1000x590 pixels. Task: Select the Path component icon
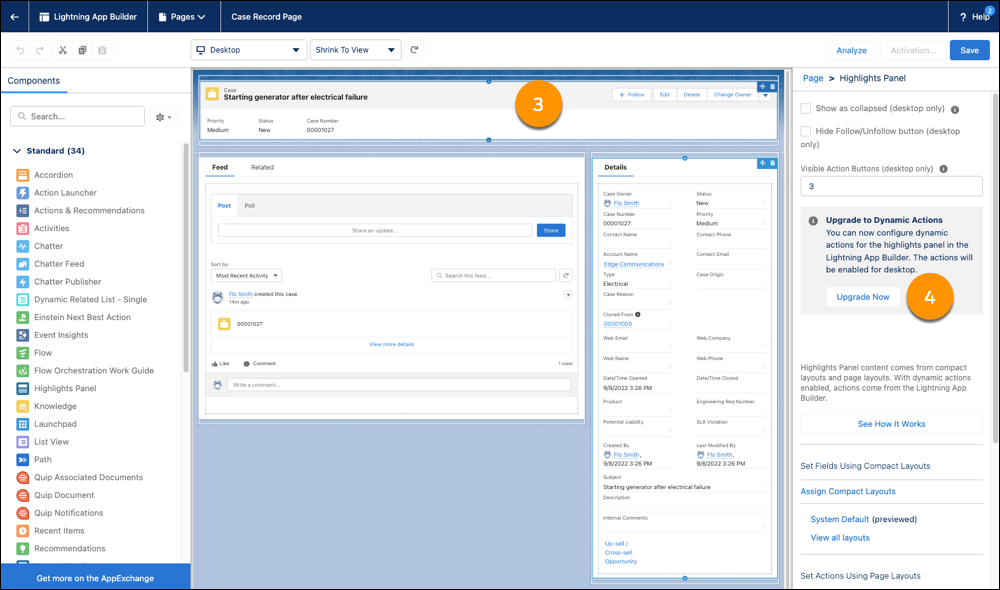pos(21,459)
